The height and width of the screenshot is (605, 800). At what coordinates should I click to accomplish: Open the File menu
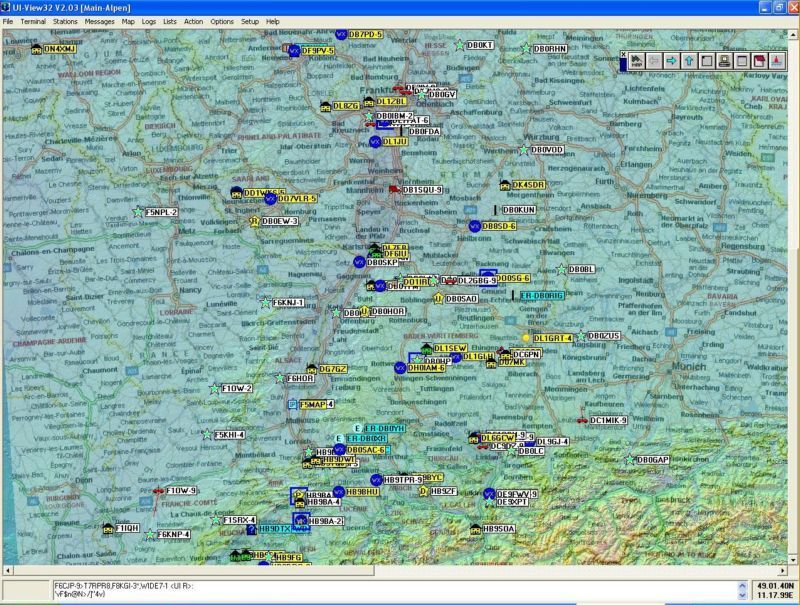pos(9,21)
